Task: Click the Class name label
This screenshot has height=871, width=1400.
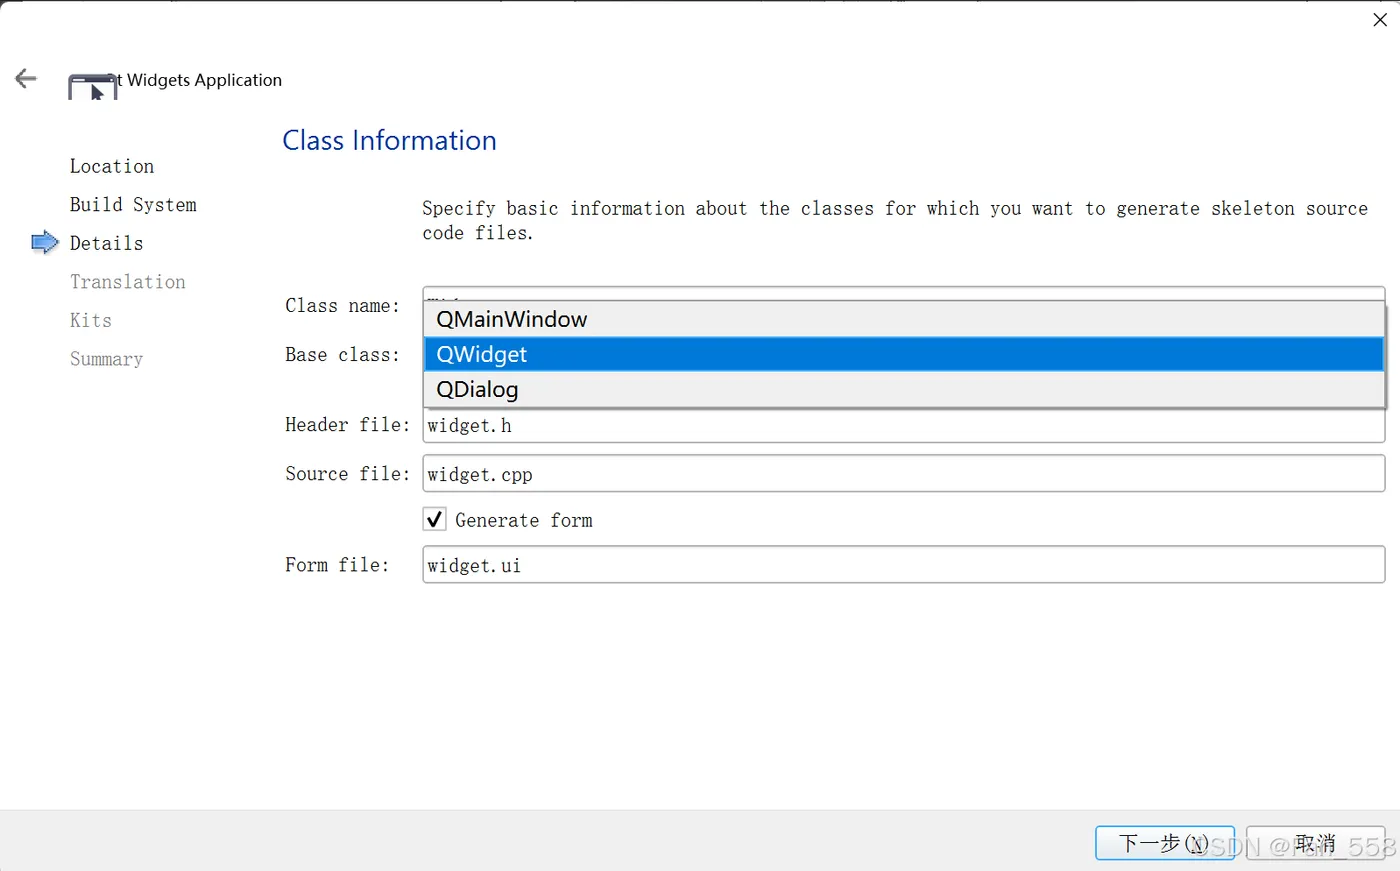Action: pyautogui.click(x=342, y=305)
